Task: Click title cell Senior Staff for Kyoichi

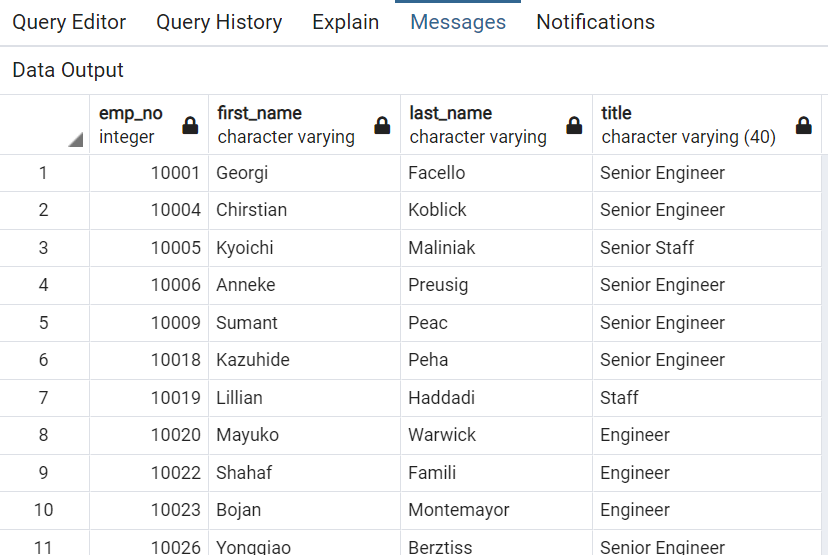Action: pyautogui.click(x=707, y=248)
